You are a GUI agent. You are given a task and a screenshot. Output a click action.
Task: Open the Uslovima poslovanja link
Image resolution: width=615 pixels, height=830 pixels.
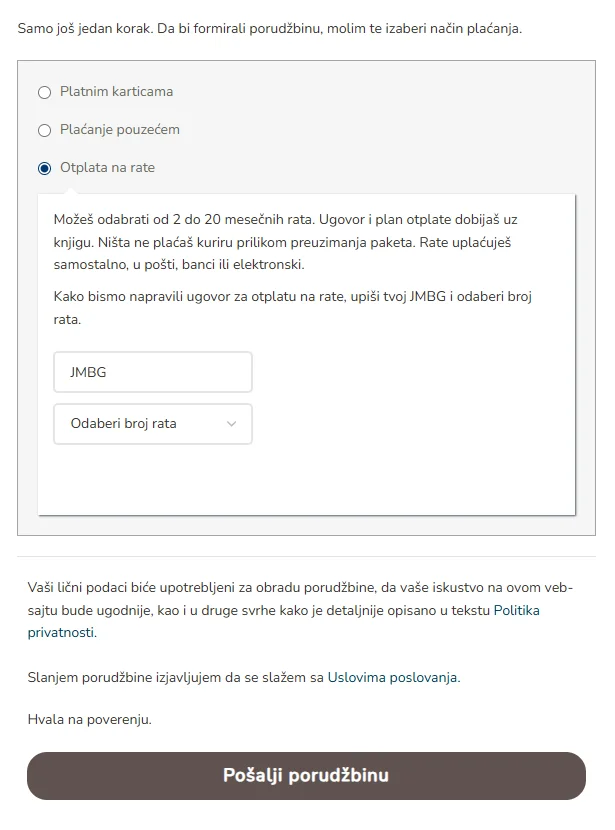pos(393,677)
